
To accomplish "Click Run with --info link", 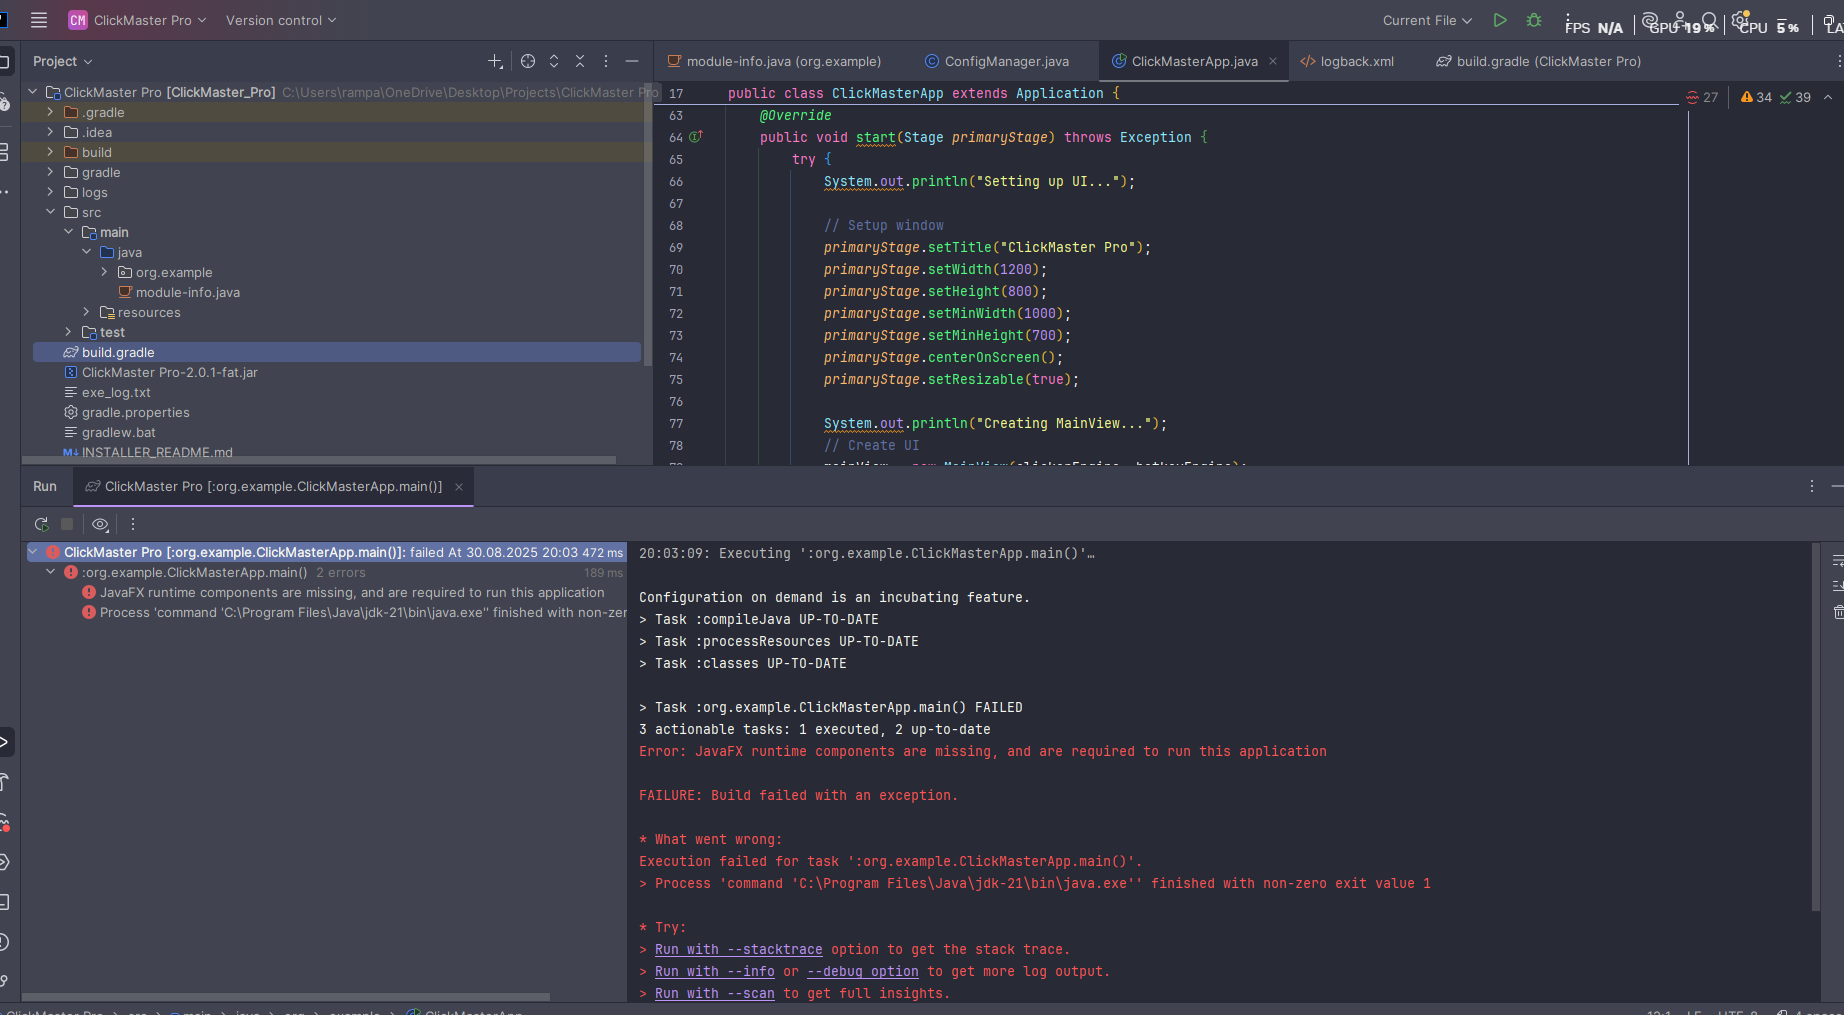I will (715, 971).
